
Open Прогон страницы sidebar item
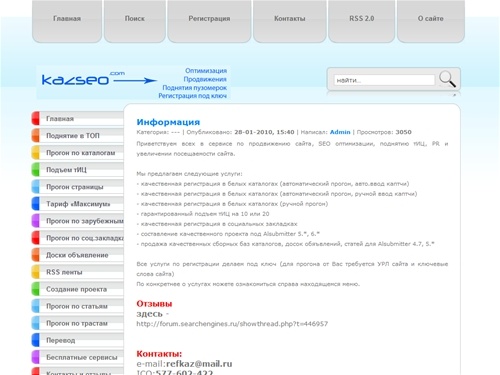coord(77,187)
